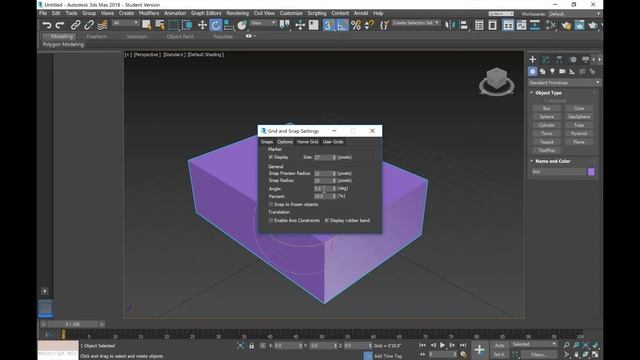Screen dimensions: 640x360
Task: Select the Cameras category icon
Action: (x=562, y=71)
